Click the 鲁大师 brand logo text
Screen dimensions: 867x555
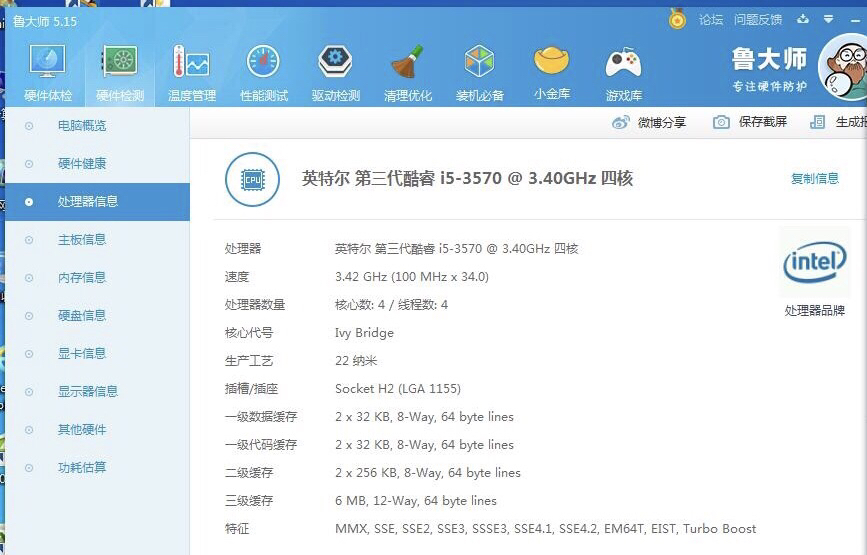[769, 59]
